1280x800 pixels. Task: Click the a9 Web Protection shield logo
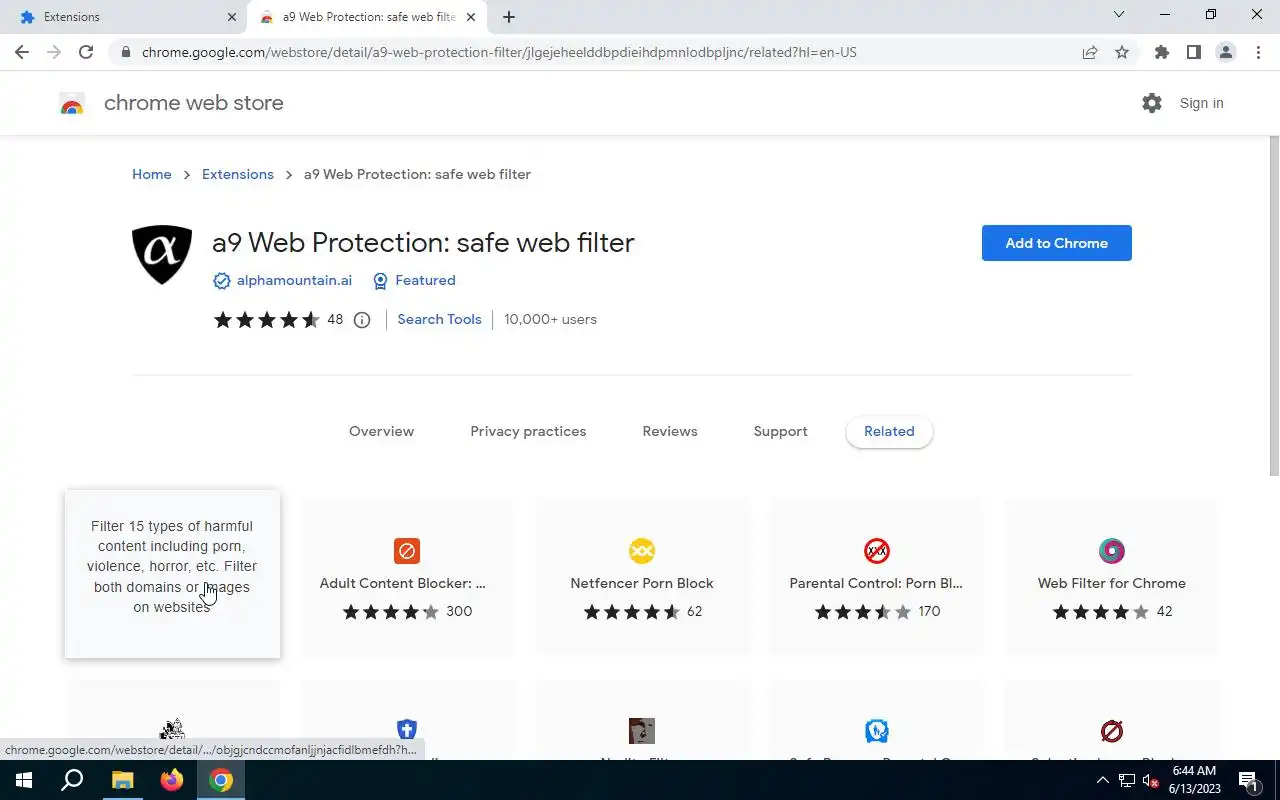[x=162, y=255]
